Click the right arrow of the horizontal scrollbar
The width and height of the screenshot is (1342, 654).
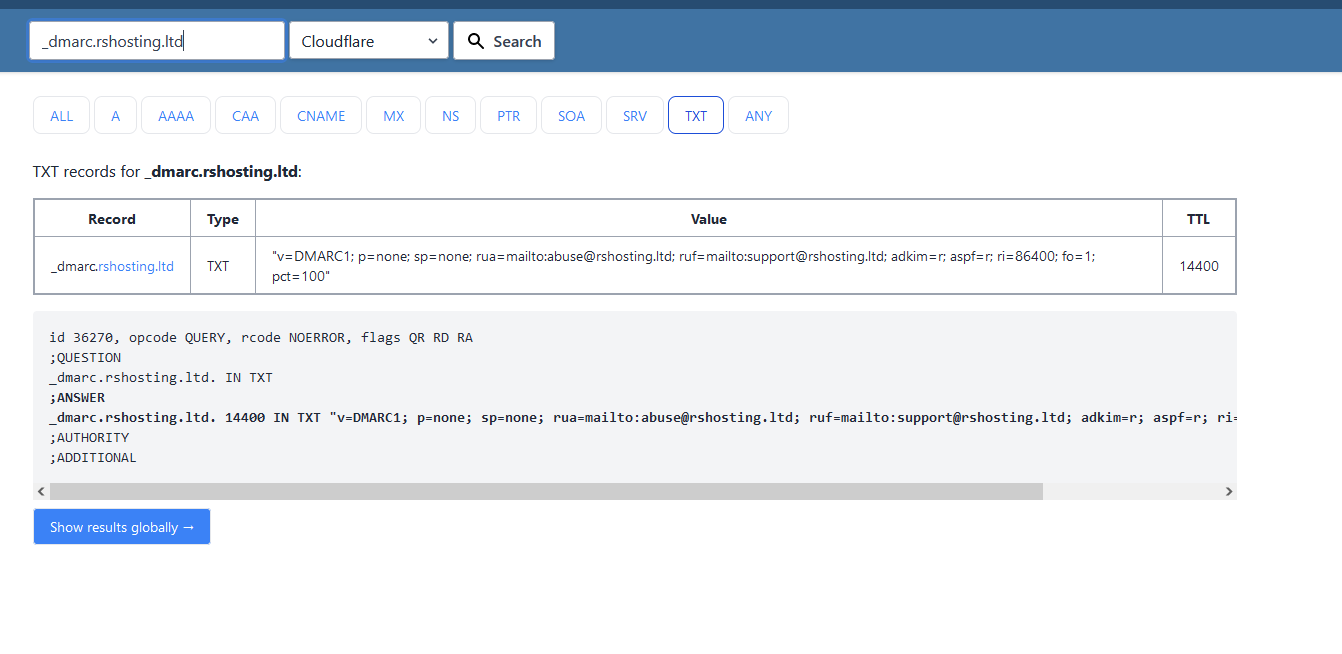click(x=1229, y=491)
